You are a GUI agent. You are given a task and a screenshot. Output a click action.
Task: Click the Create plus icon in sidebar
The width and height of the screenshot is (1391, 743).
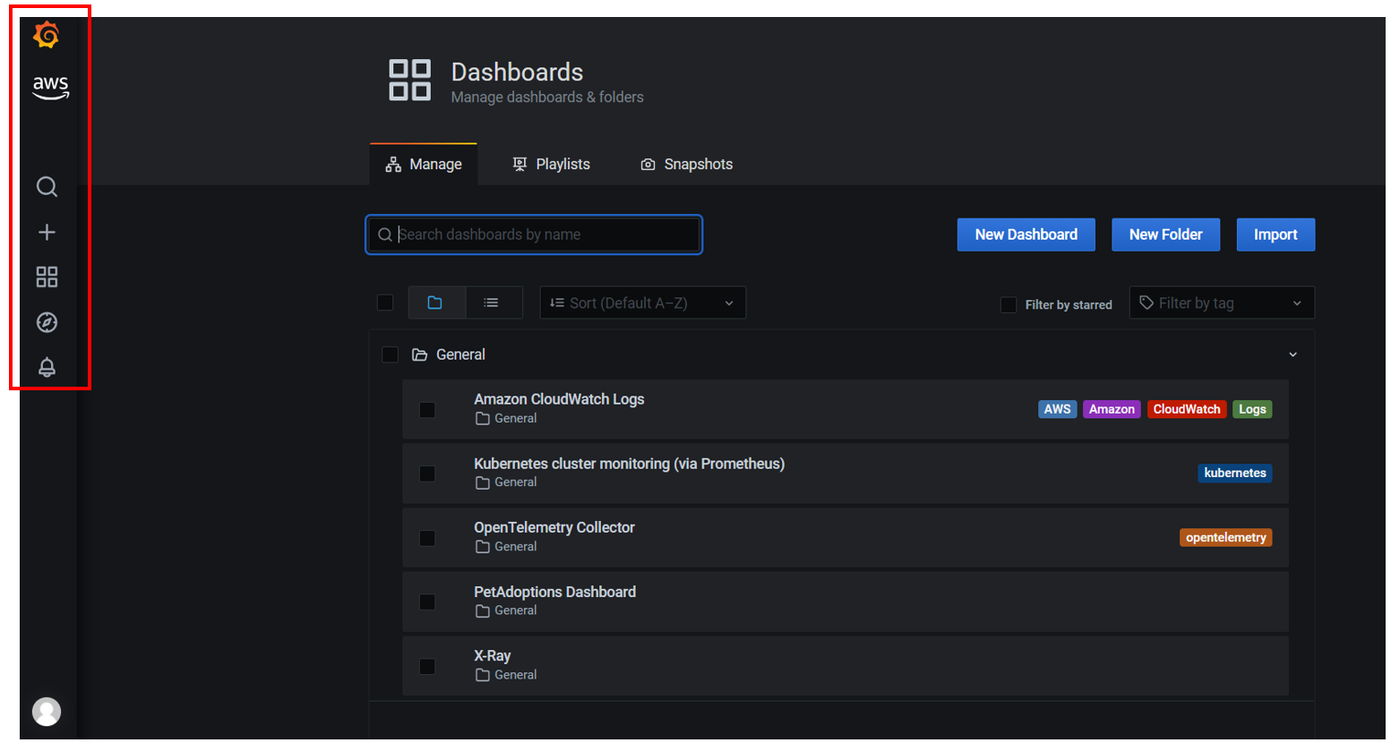pyautogui.click(x=47, y=232)
